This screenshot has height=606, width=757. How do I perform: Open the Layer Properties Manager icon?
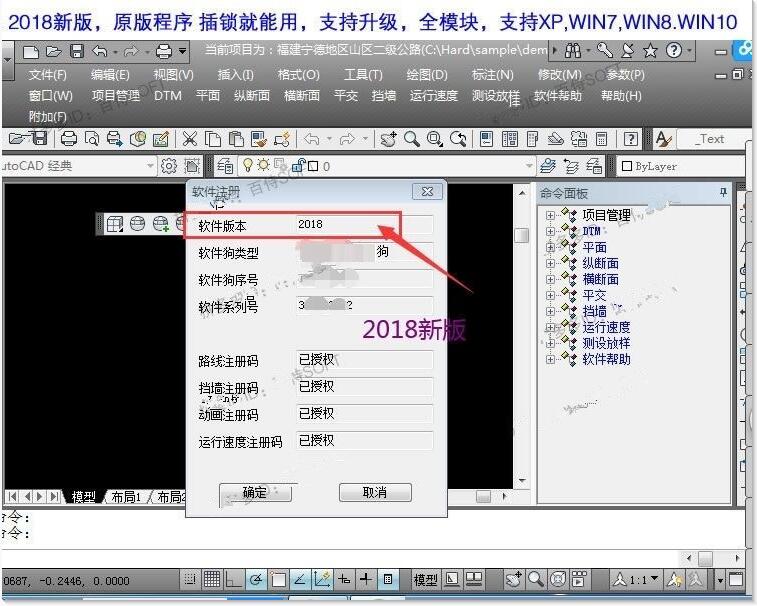pyautogui.click(x=225, y=166)
